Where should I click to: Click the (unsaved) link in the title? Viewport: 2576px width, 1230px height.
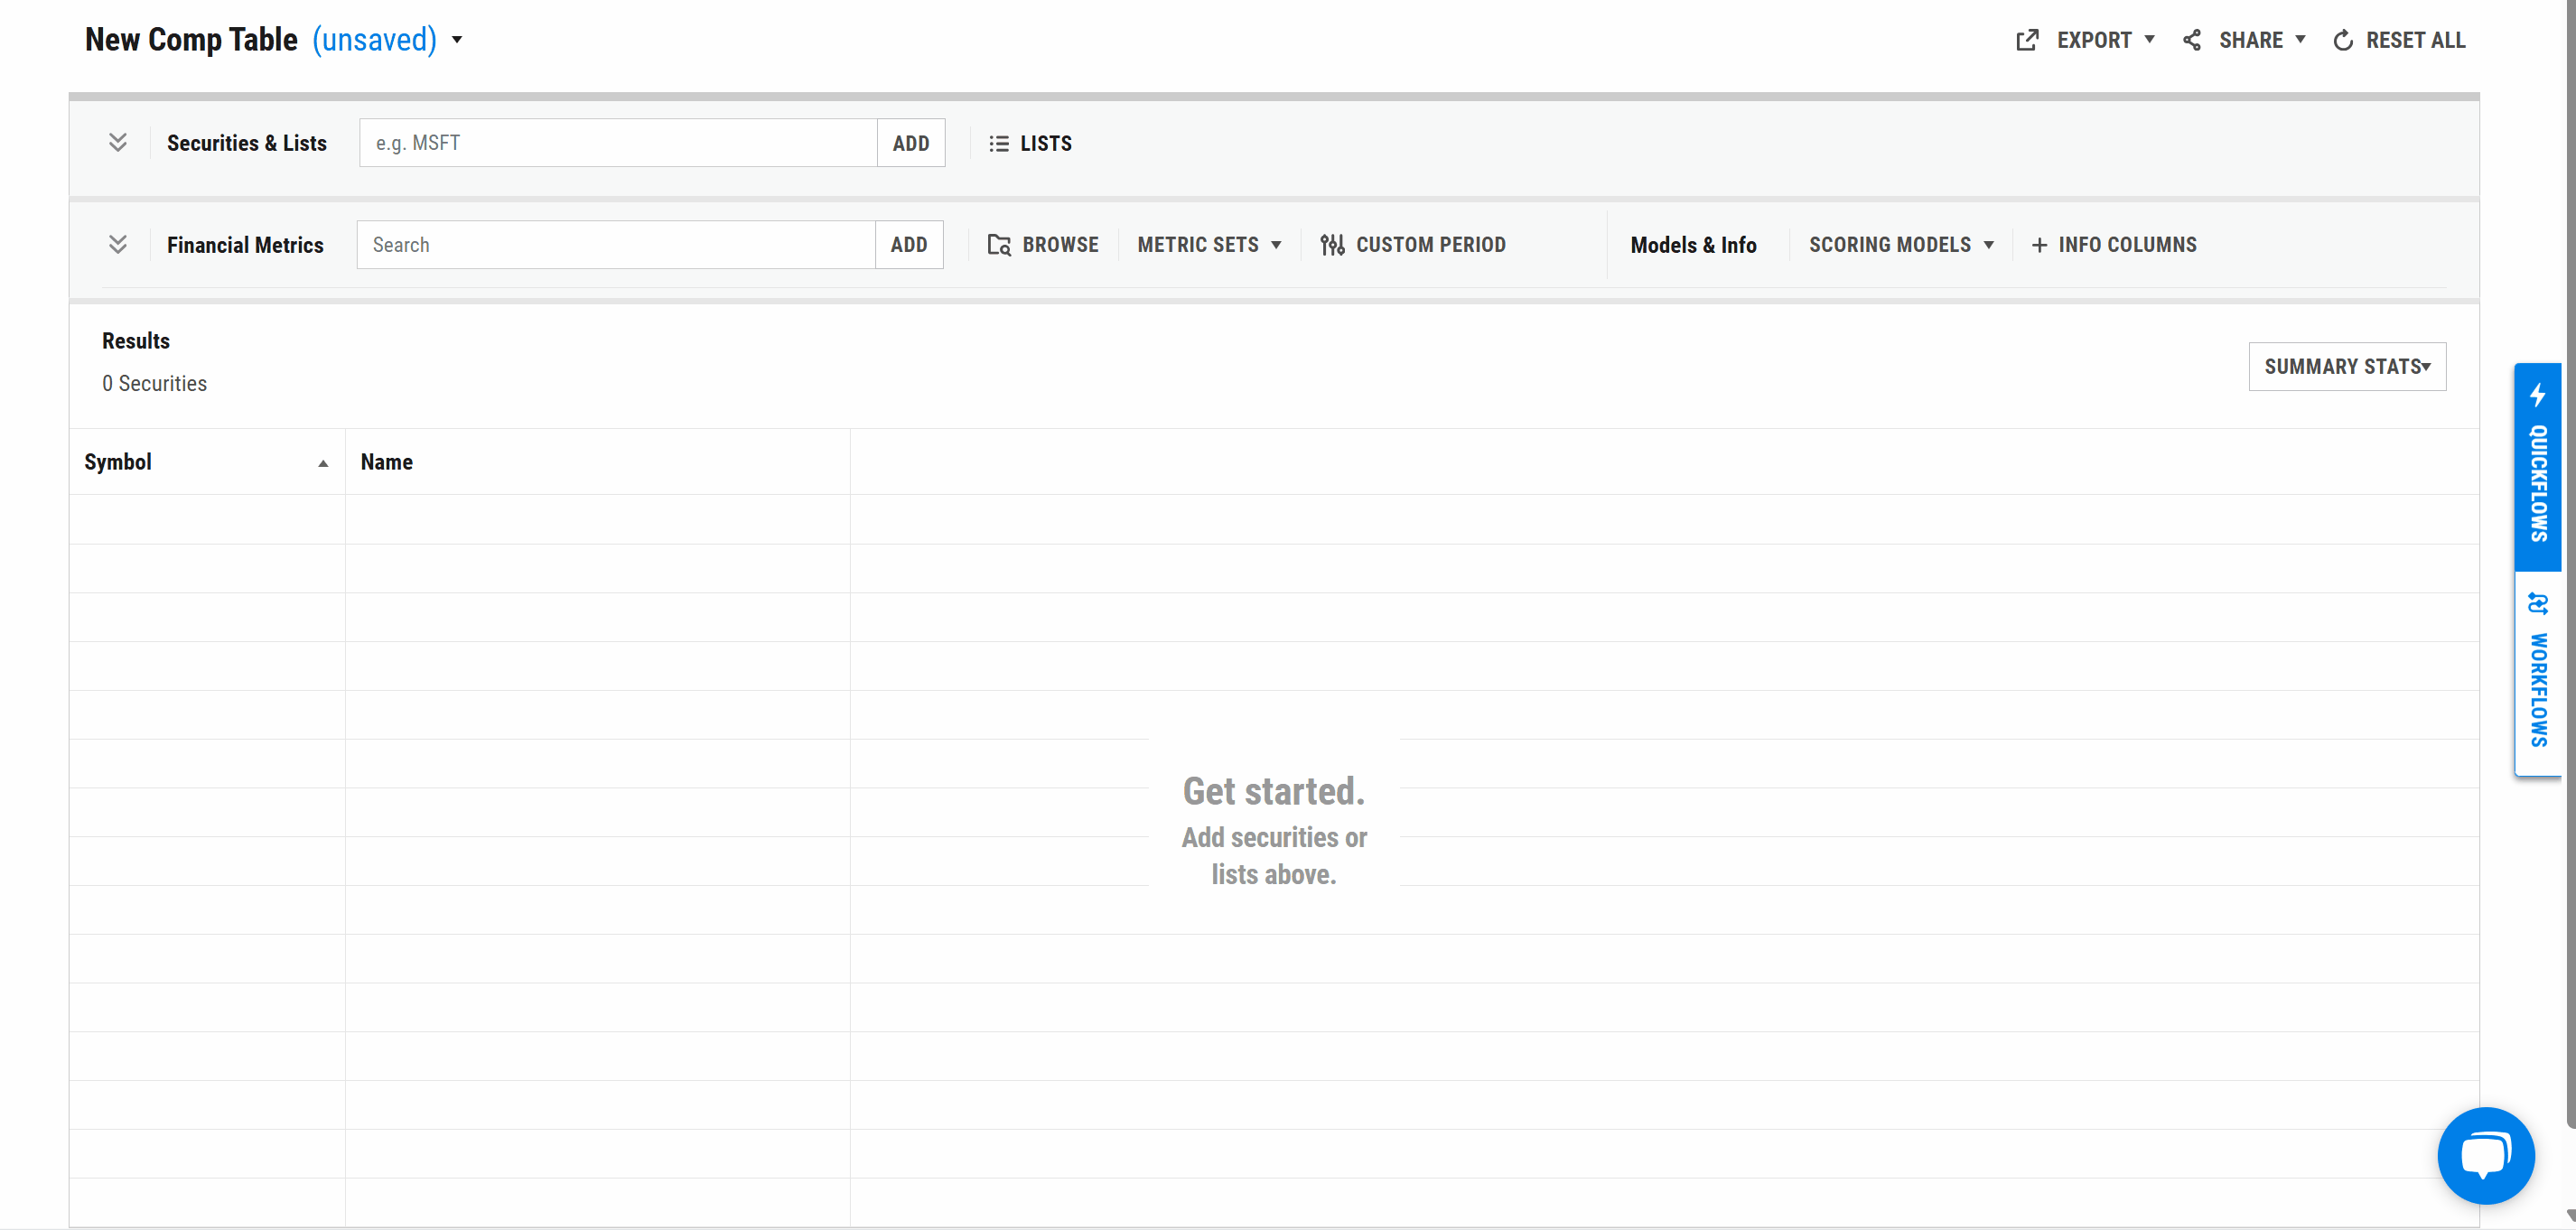(375, 40)
